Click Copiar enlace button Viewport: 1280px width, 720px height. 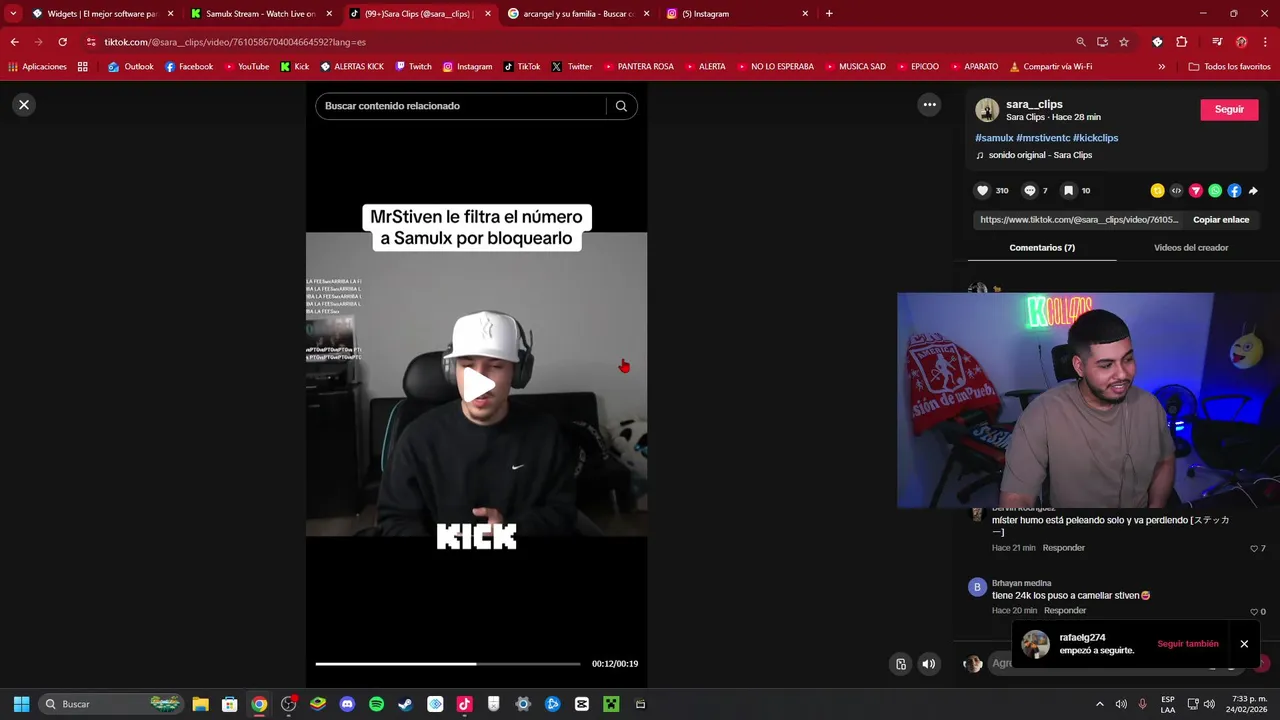1221,220
